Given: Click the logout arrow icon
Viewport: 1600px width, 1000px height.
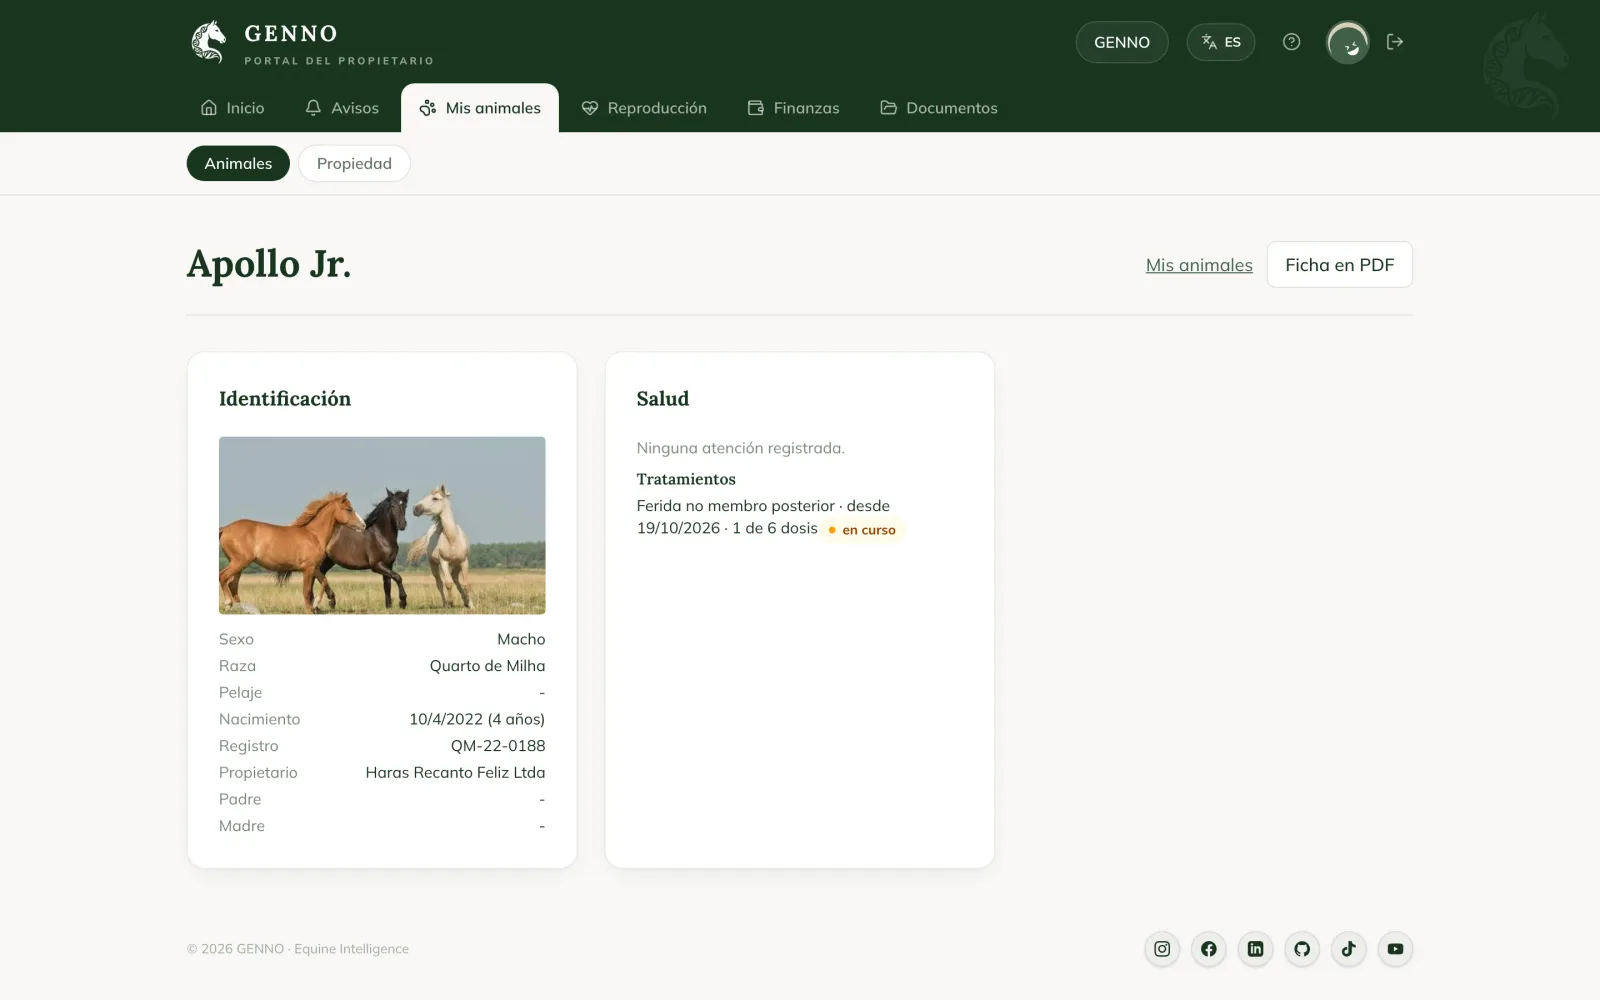Looking at the screenshot, I should pos(1395,42).
